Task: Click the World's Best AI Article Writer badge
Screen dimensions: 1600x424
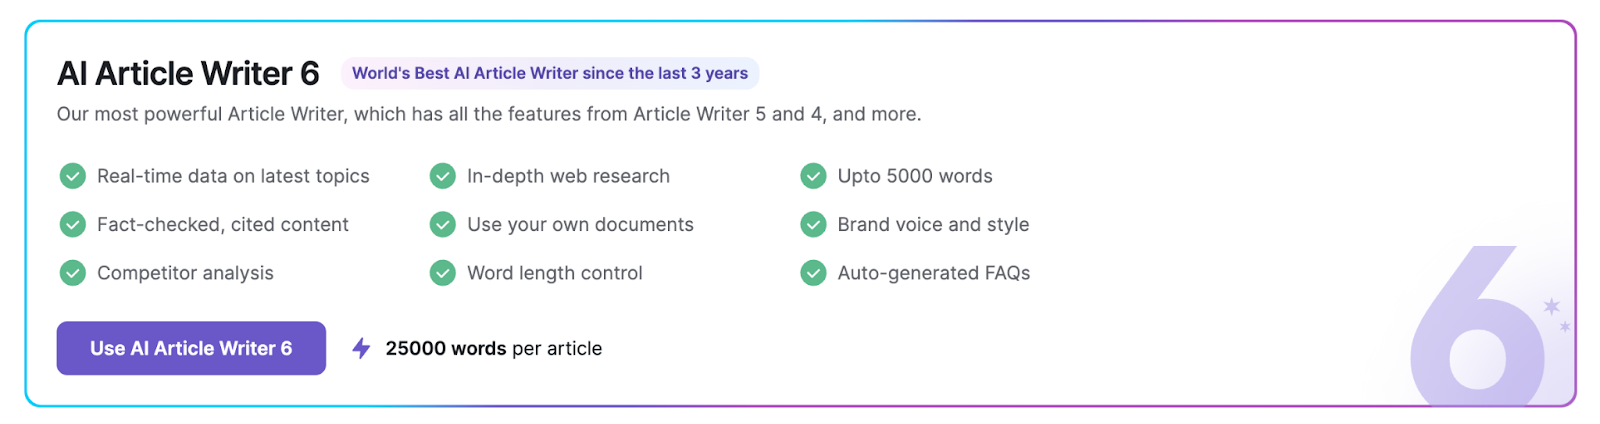Action: click(x=550, y=73)
